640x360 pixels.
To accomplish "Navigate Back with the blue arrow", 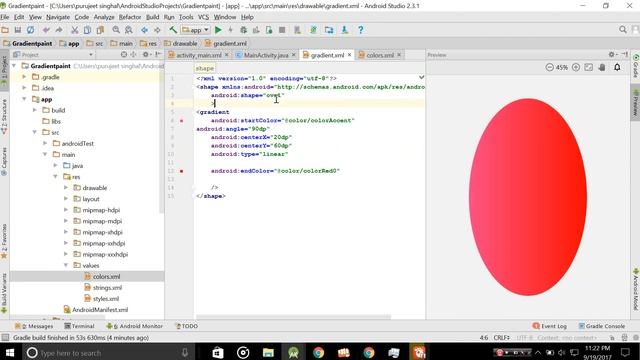I will pos(144,30).
